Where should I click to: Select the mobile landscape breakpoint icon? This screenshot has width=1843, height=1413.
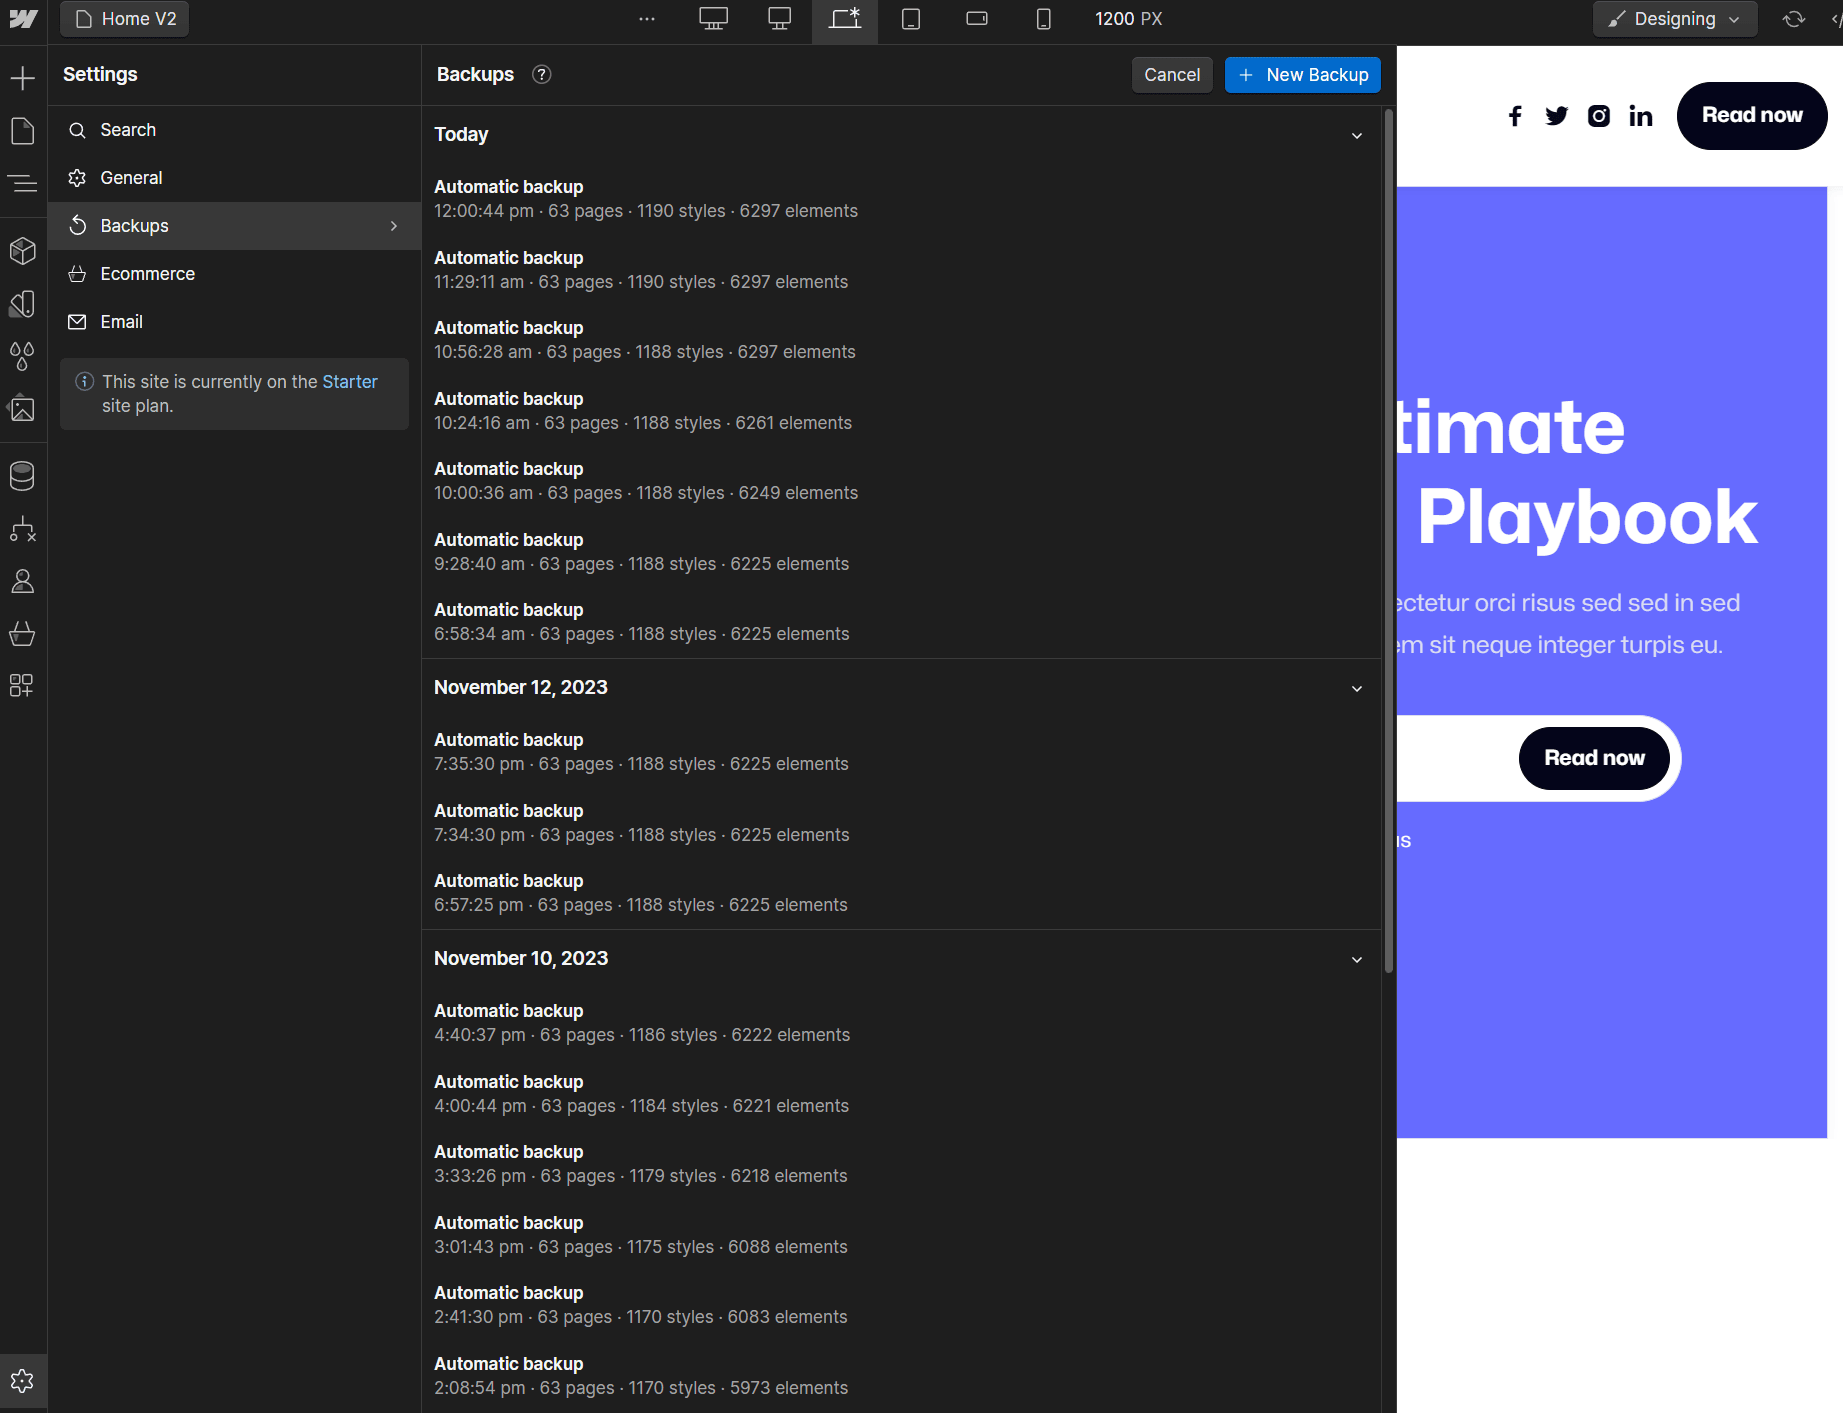pos(977,19)
